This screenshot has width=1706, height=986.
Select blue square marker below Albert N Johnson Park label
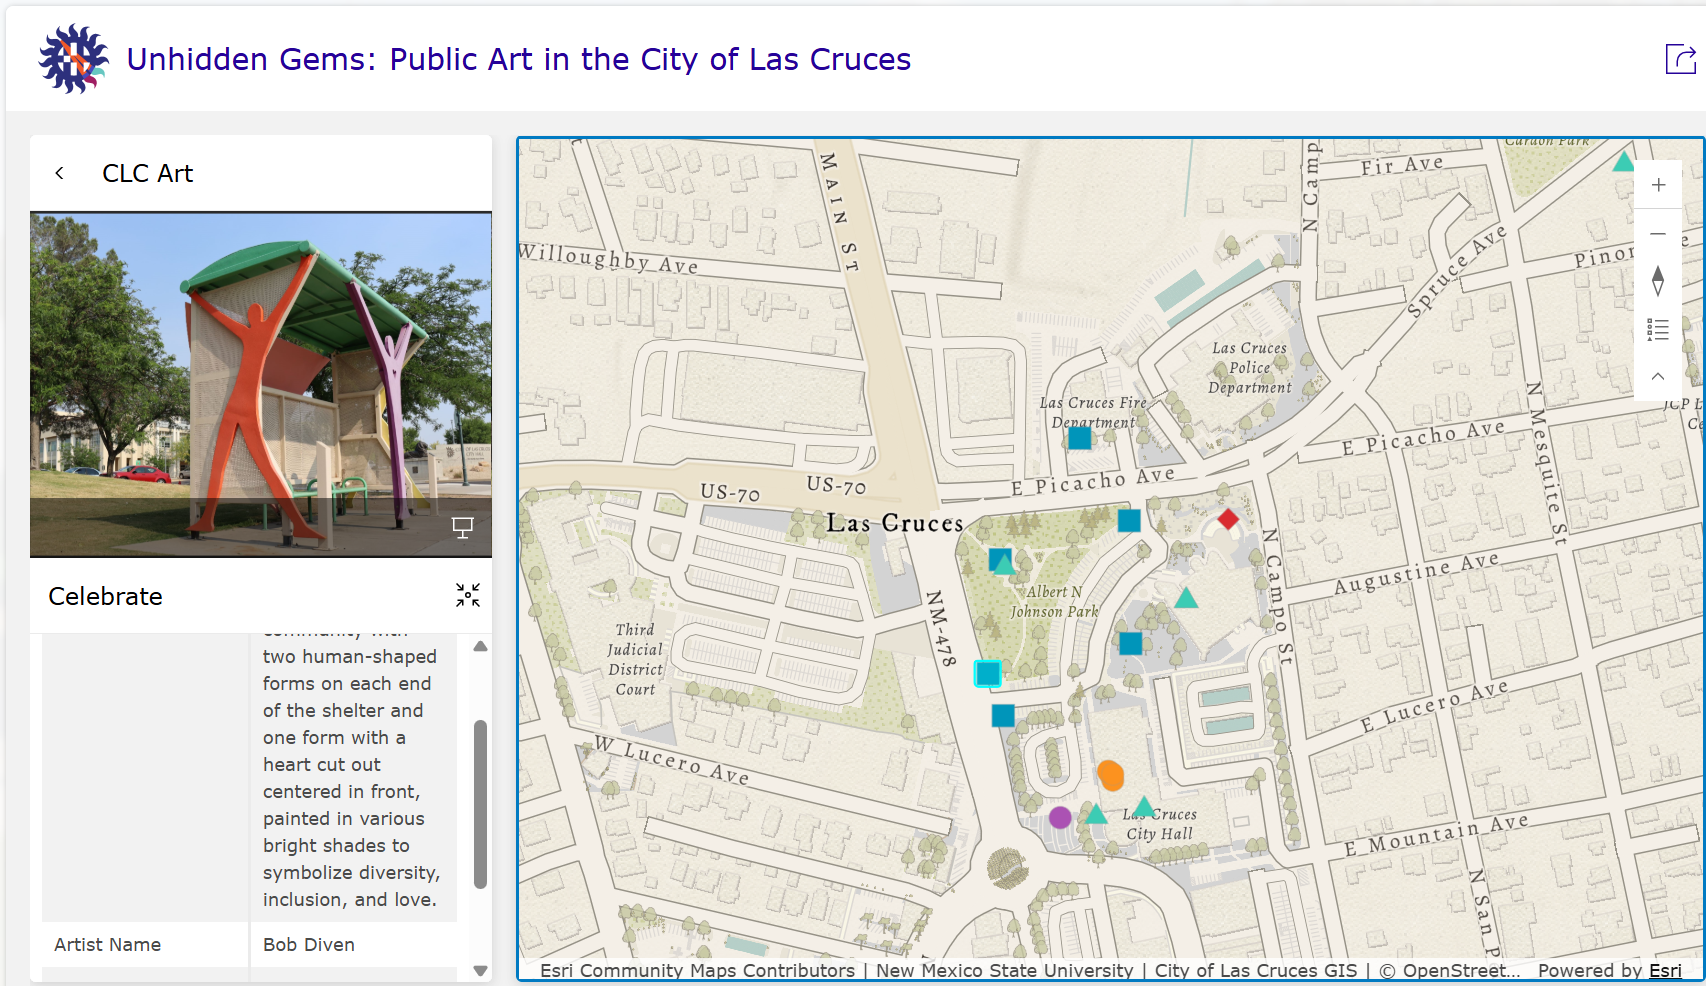(1131, 643)
